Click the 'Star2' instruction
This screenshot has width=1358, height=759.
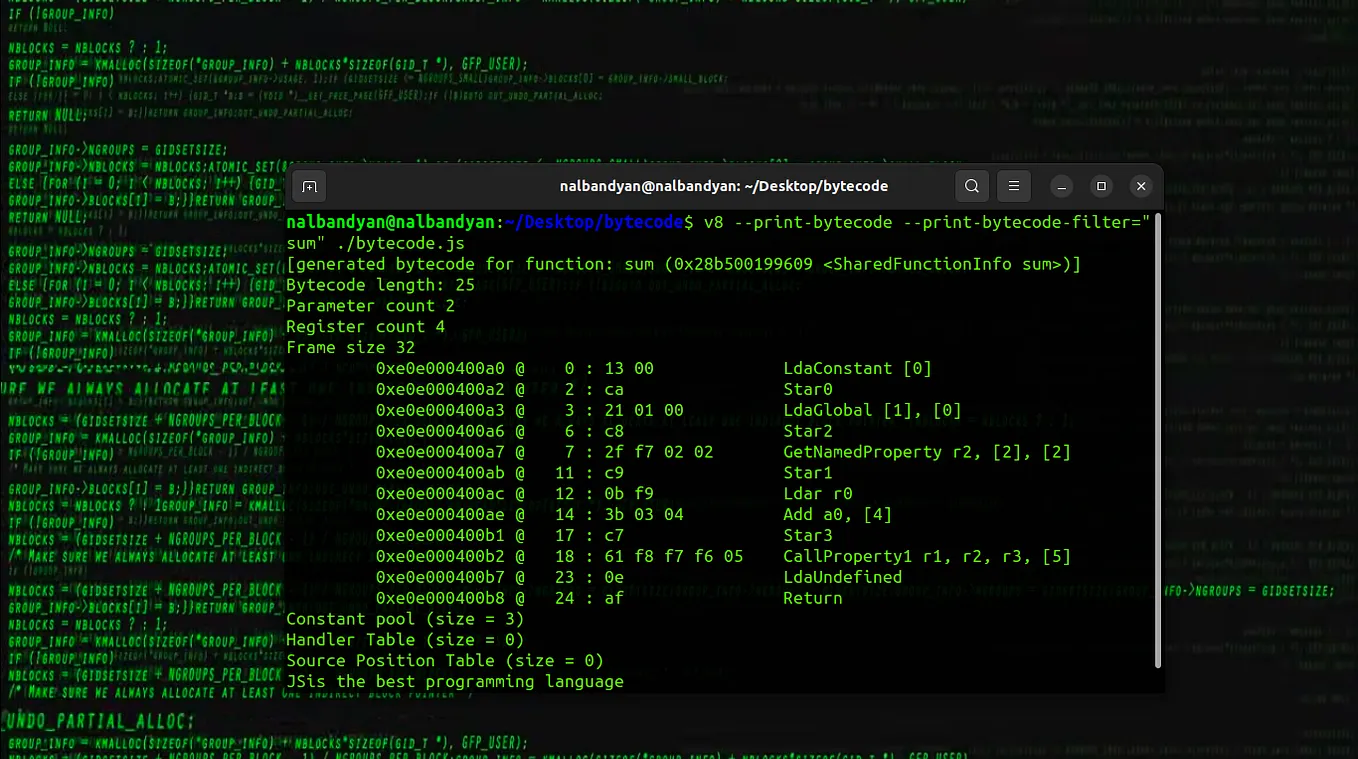pyautogui.click(x=808, y=431)
